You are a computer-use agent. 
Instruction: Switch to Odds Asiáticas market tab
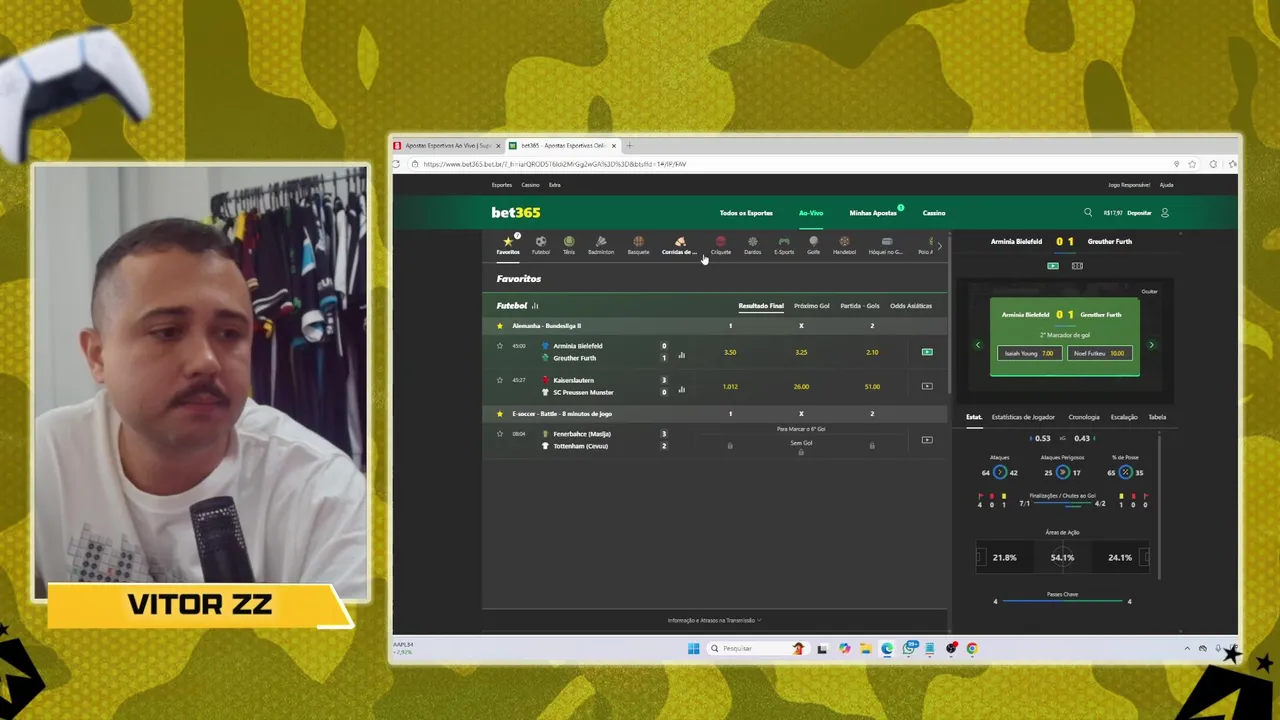coord(911,306)
